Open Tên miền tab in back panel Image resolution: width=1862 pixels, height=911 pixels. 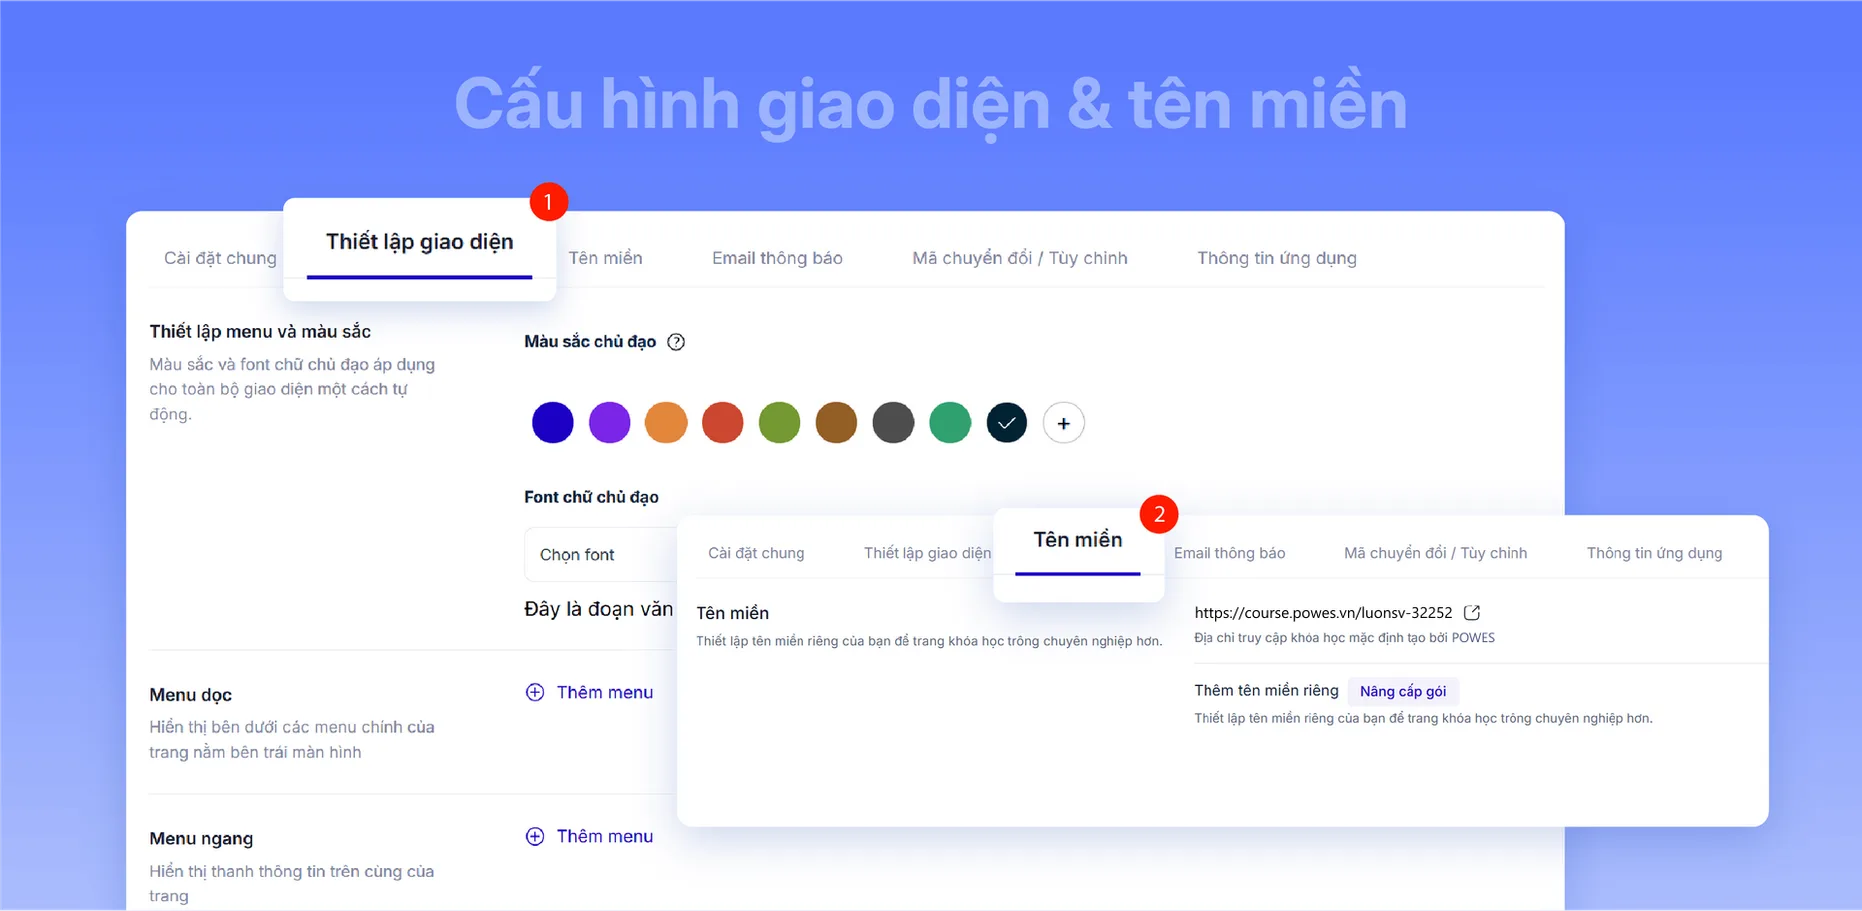[605, 258]
